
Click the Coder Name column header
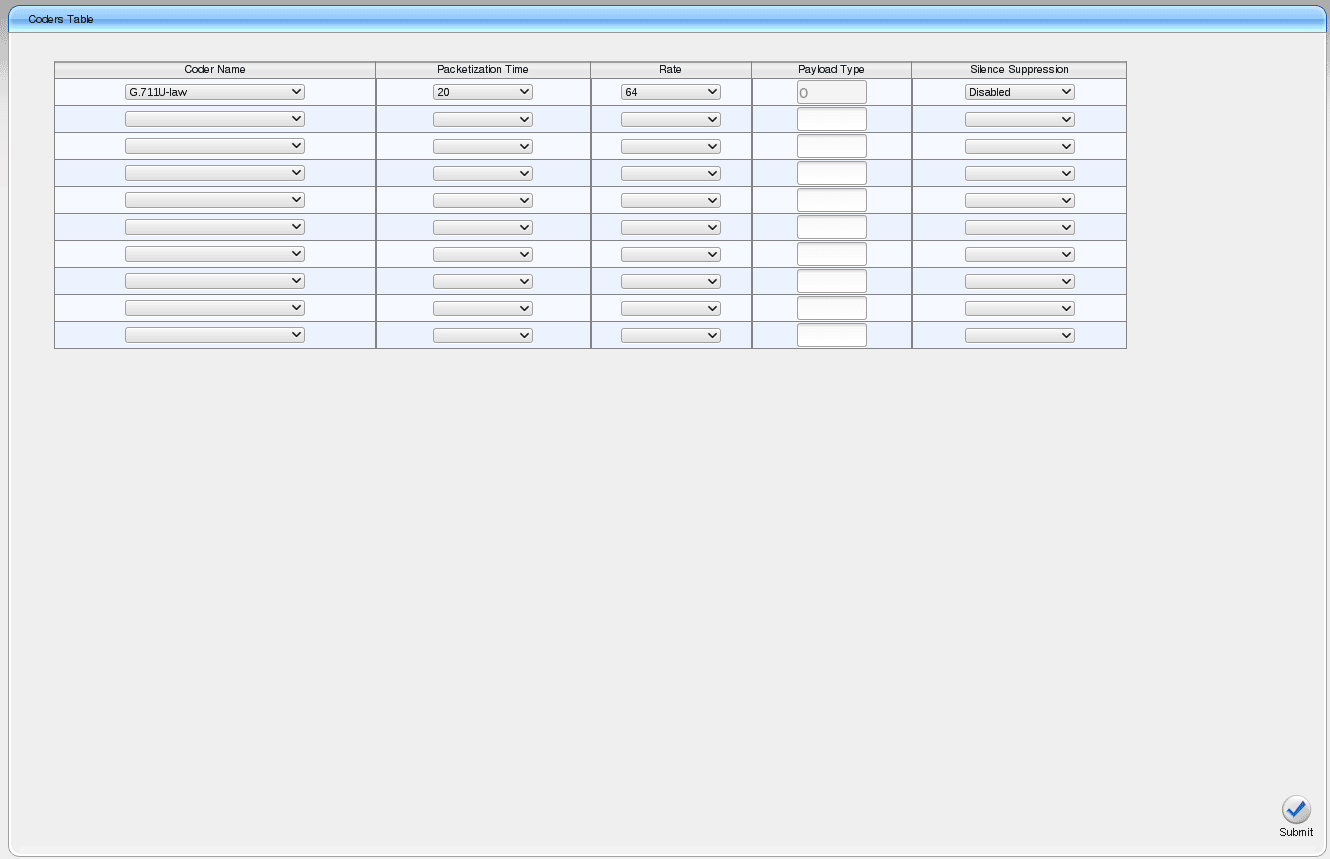coord(215,70)
